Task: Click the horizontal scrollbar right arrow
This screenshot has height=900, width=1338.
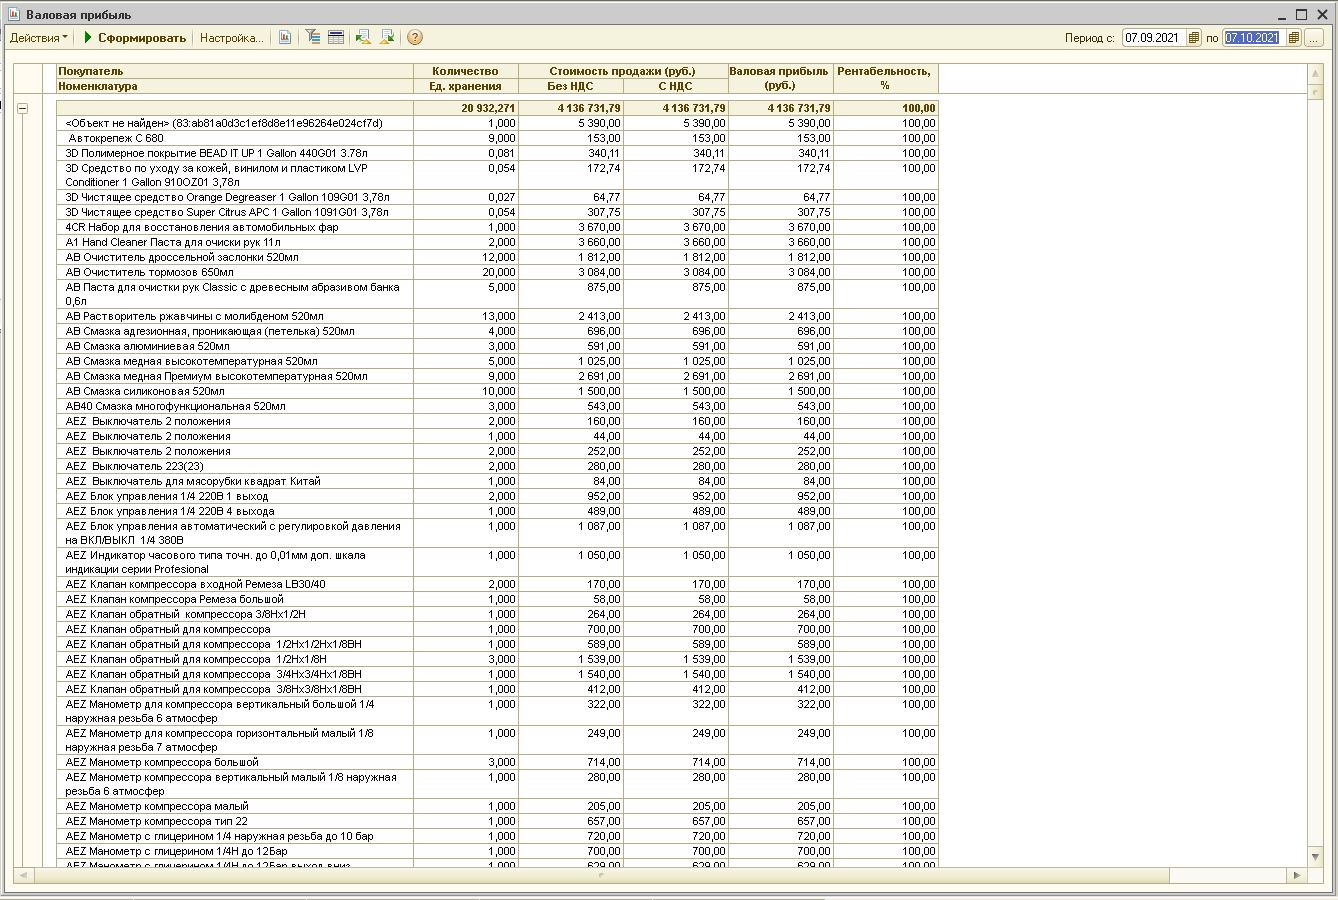Action: [x=1297, y=875]
